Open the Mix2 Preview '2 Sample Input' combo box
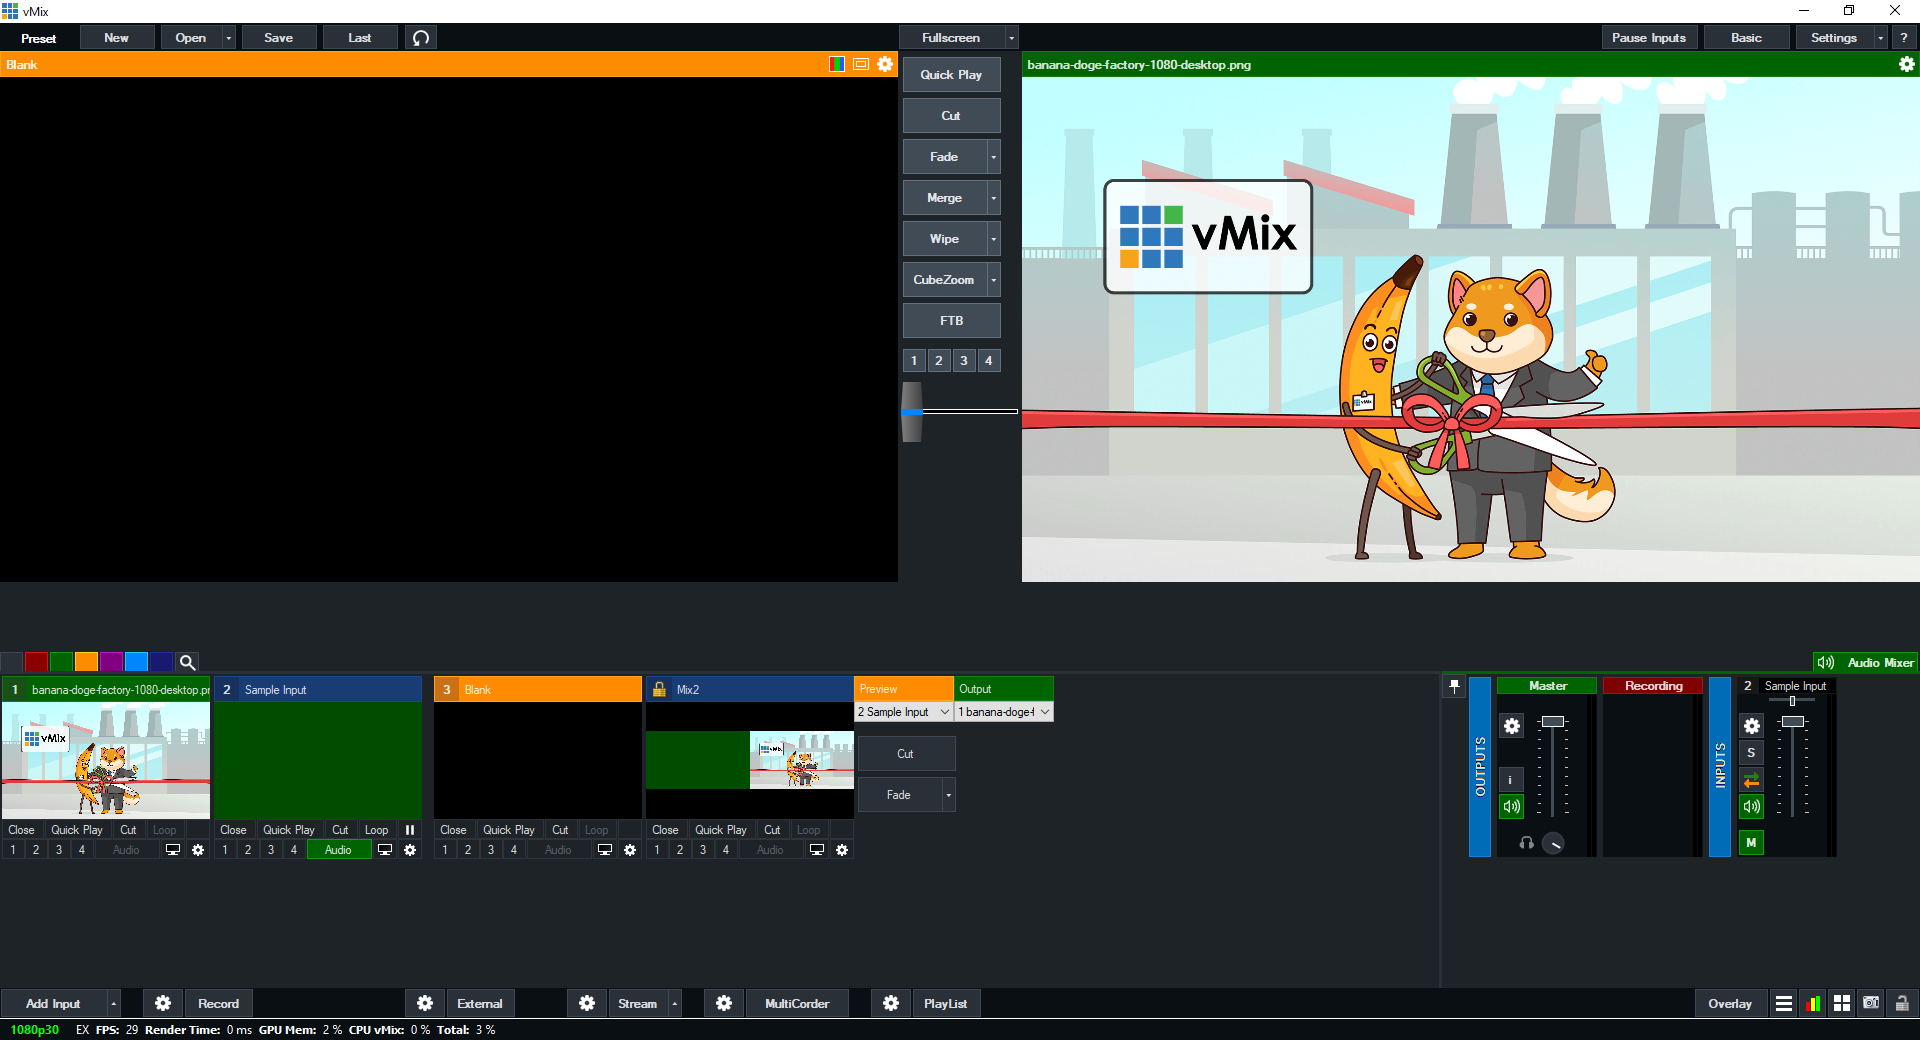The width and height of the screenshot is (1920, 1040). point(904,712)
